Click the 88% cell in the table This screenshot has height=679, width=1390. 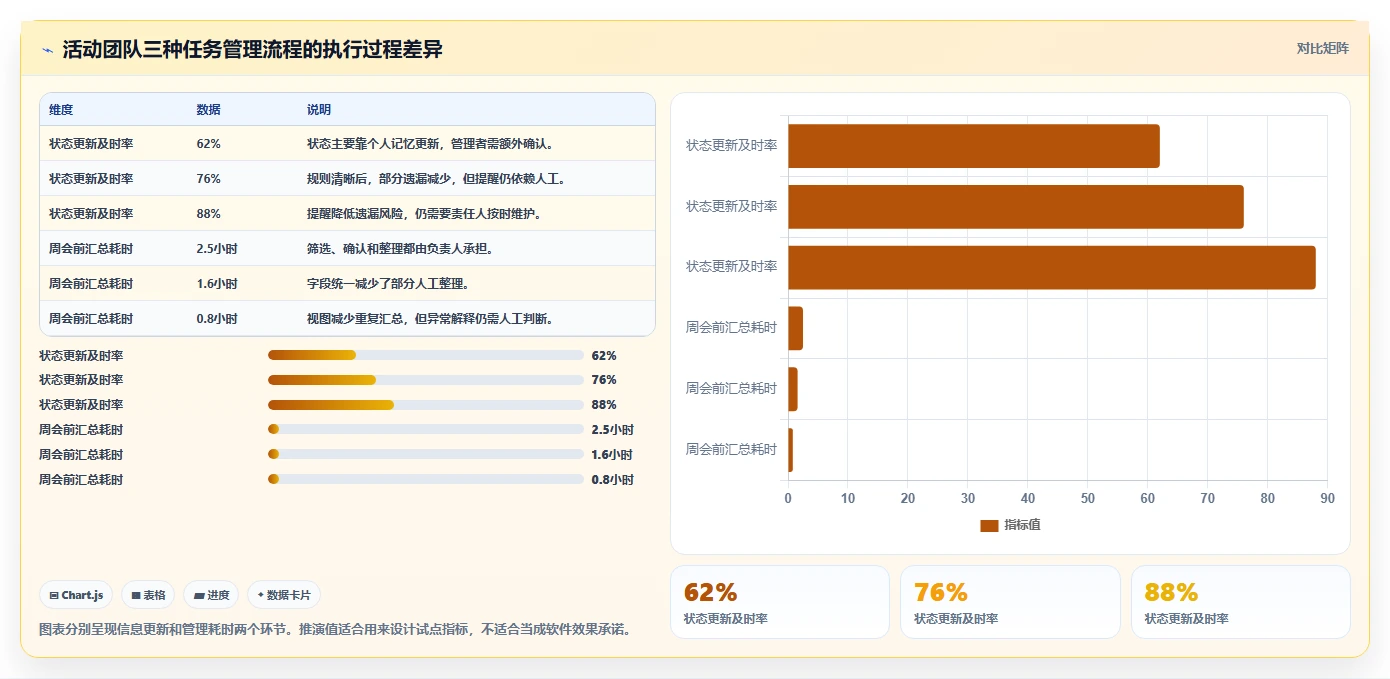tap(208, 214)
